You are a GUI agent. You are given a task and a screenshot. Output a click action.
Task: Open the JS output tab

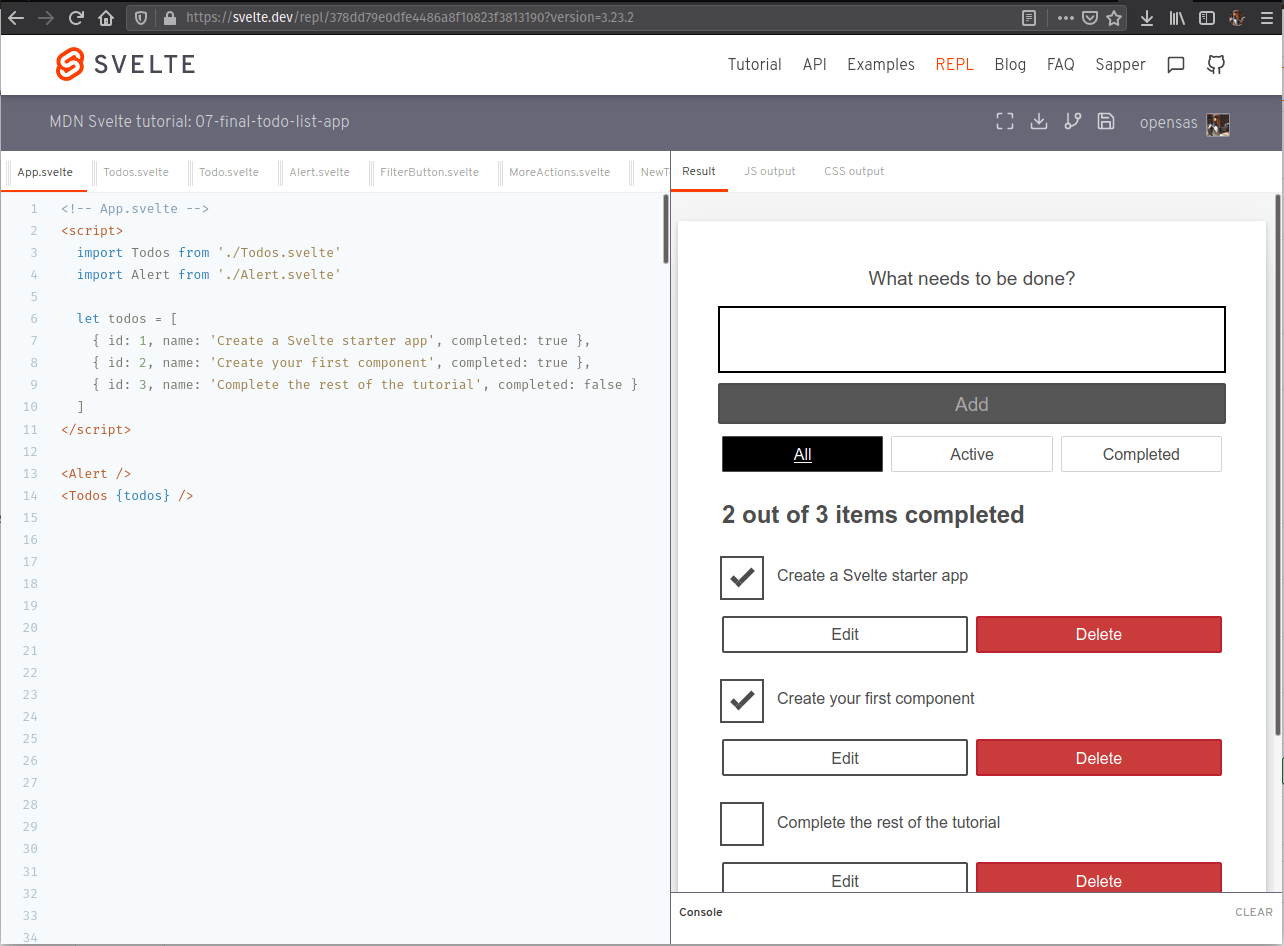pos(769,171)
